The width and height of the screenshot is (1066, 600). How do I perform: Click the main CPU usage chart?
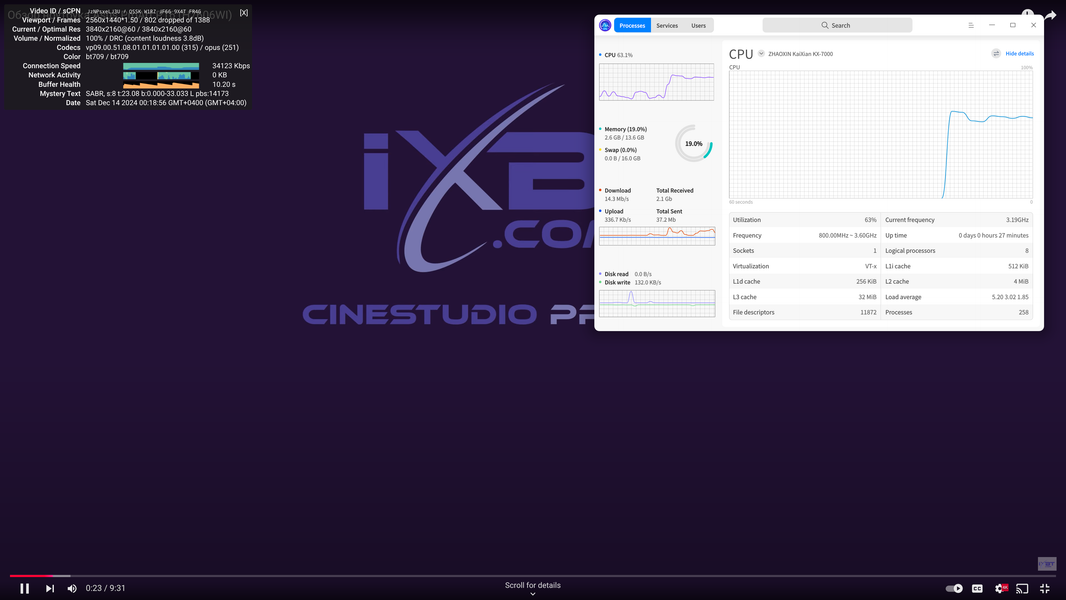[881, 135]
